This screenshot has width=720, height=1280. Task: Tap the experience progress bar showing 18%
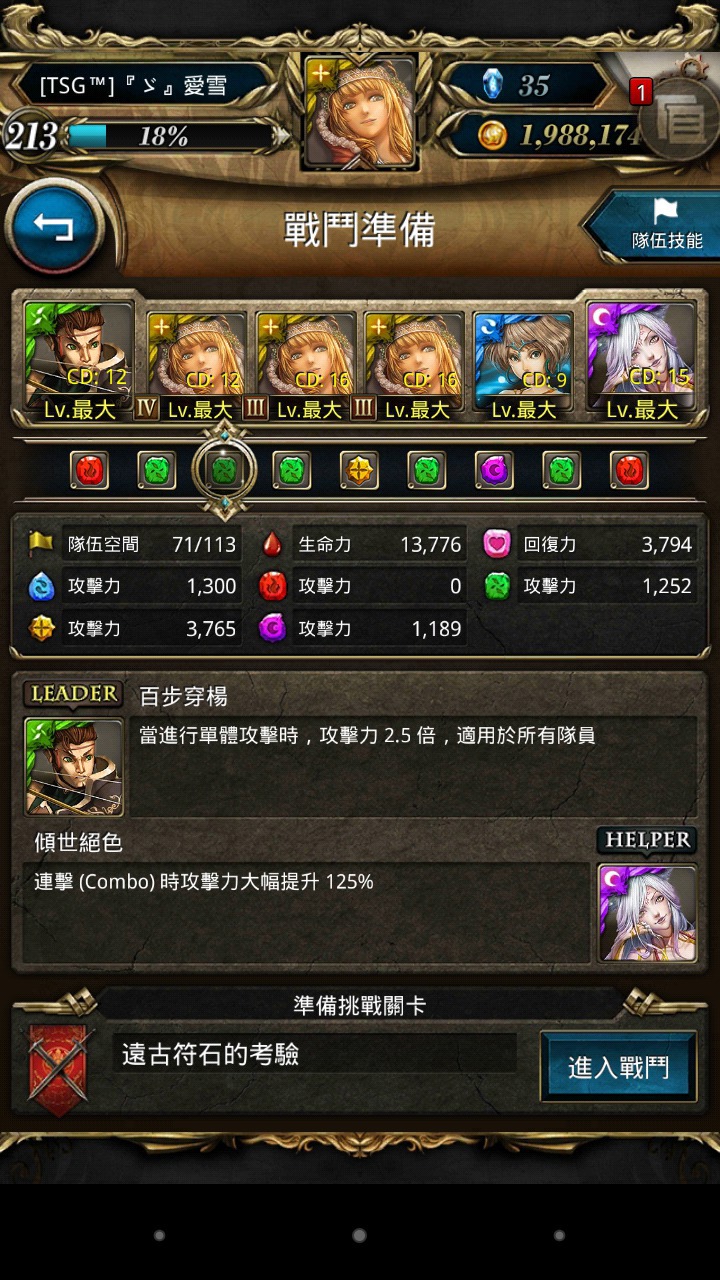pos(174,136)
